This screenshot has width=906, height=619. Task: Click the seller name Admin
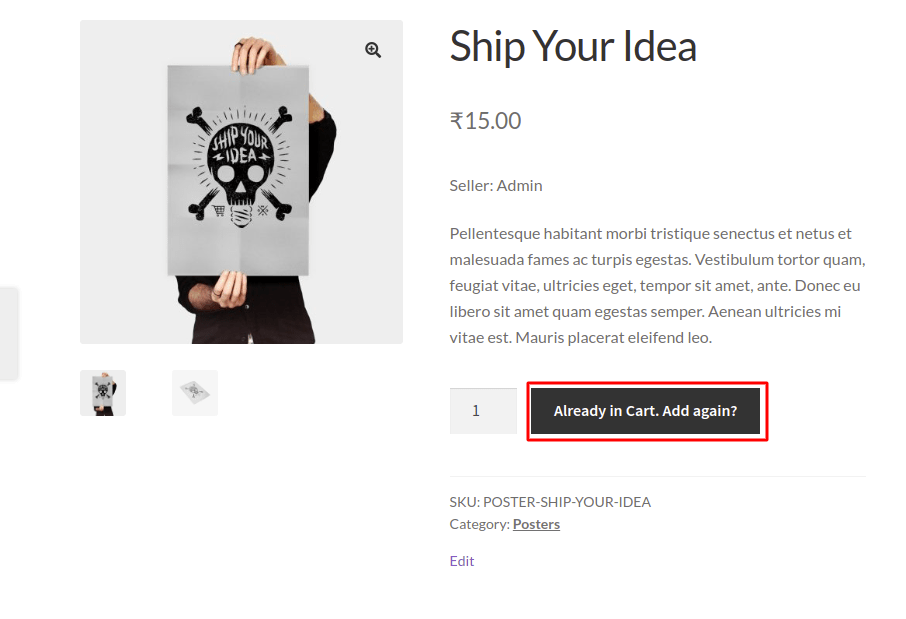522,185
